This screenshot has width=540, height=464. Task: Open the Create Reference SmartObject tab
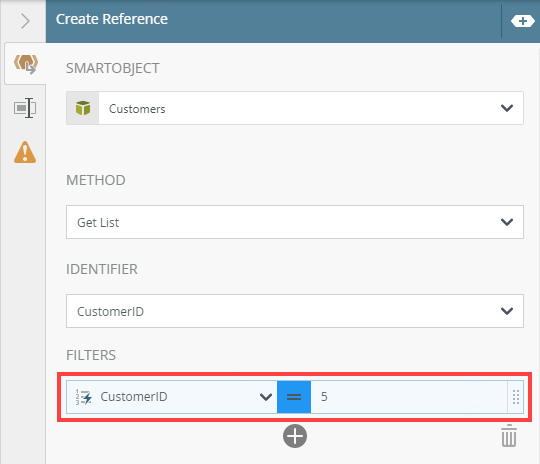[x=25, y=64]
